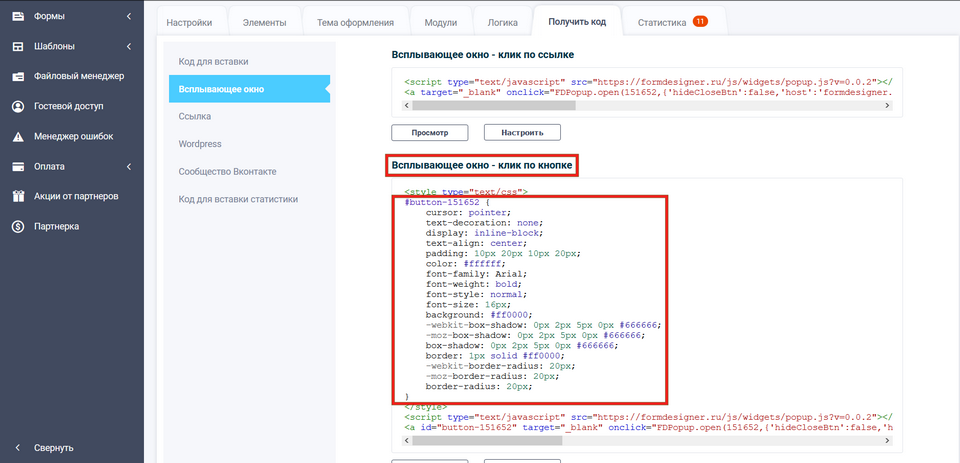Collapse sidebar with Свернуть
This screenshot has width=960, height=463.
[x=52, y=448]
